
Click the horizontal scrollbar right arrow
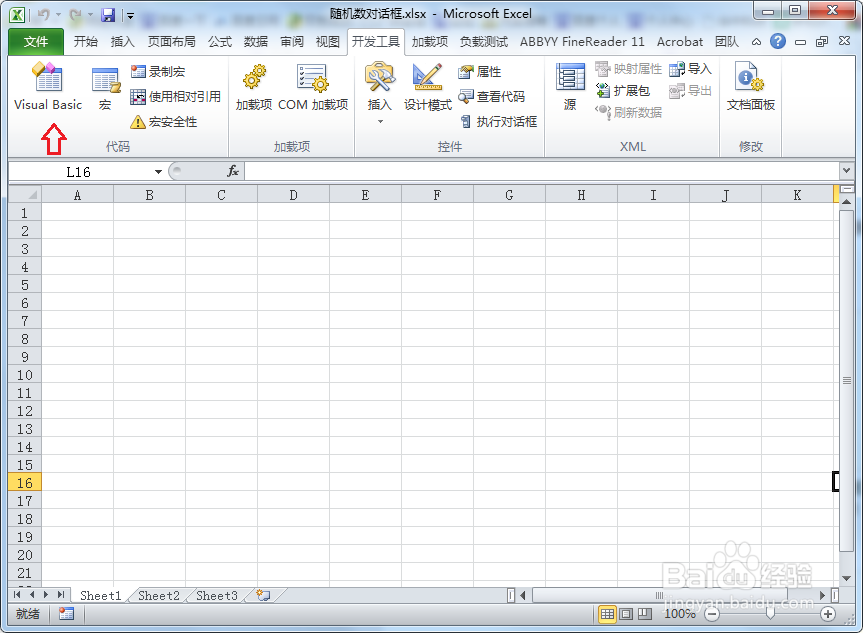click(822, 595)
